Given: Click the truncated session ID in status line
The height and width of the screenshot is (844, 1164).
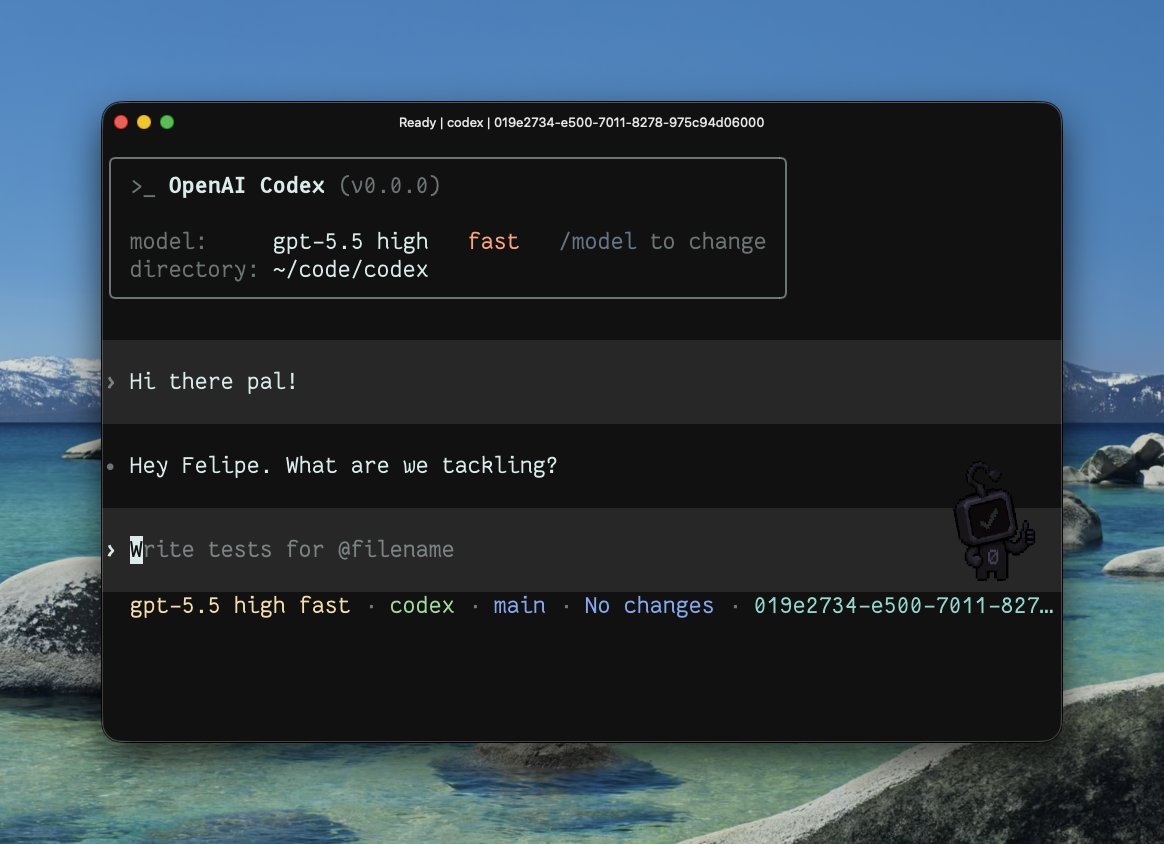Looking at the screenshot, I should [903, 606].
